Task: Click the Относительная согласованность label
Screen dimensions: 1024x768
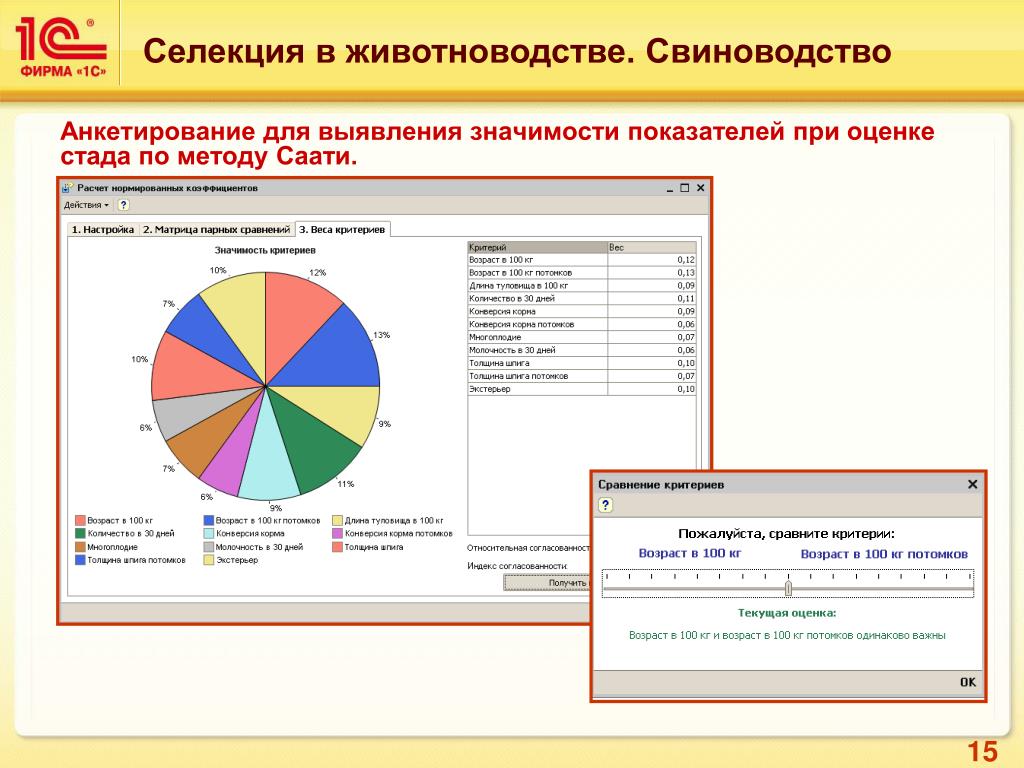Action: point(528,548)
